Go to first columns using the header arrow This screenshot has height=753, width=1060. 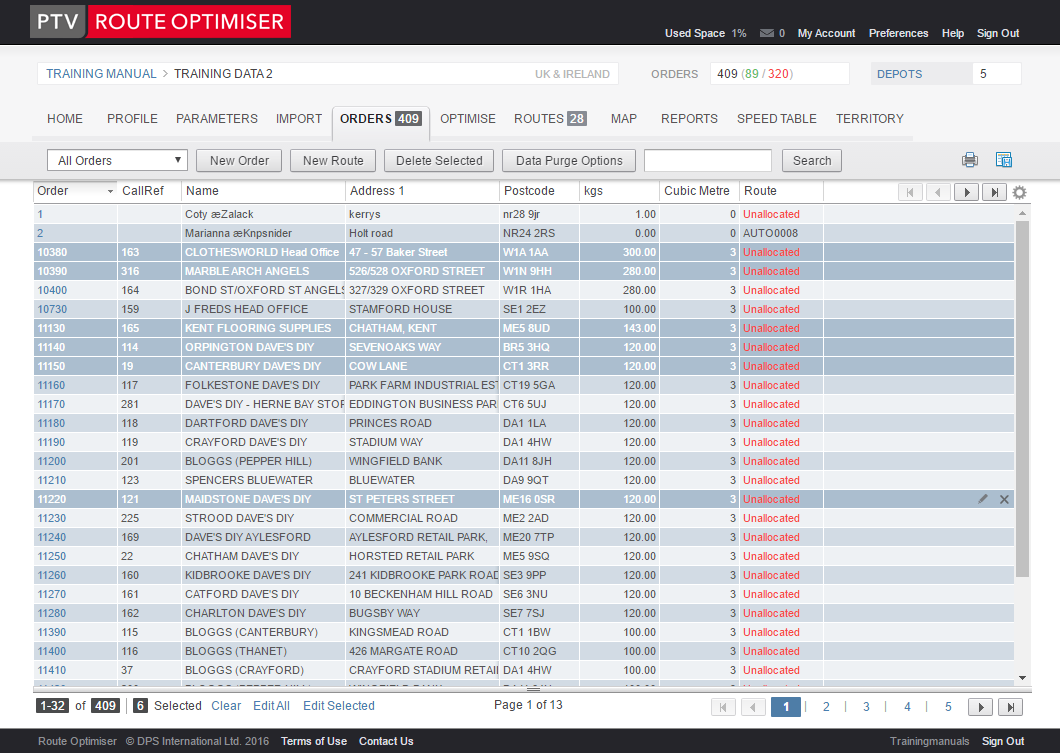[911, 193]
